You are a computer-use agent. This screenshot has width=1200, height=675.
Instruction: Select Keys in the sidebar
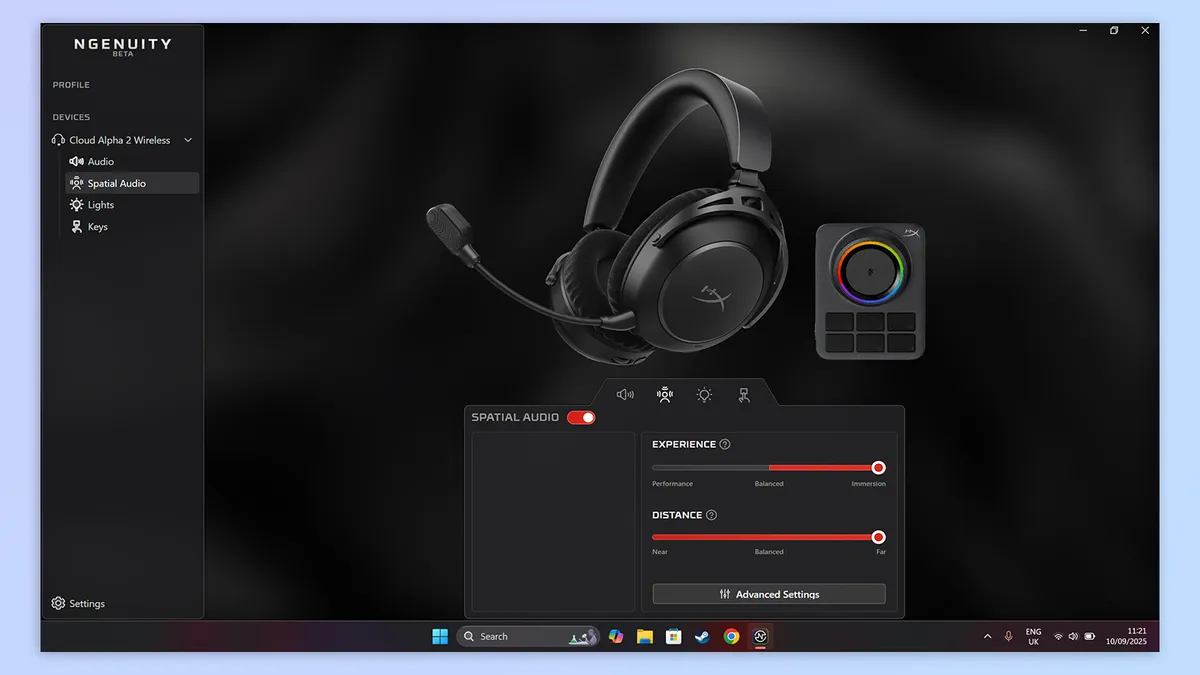(x=97, y=226)
